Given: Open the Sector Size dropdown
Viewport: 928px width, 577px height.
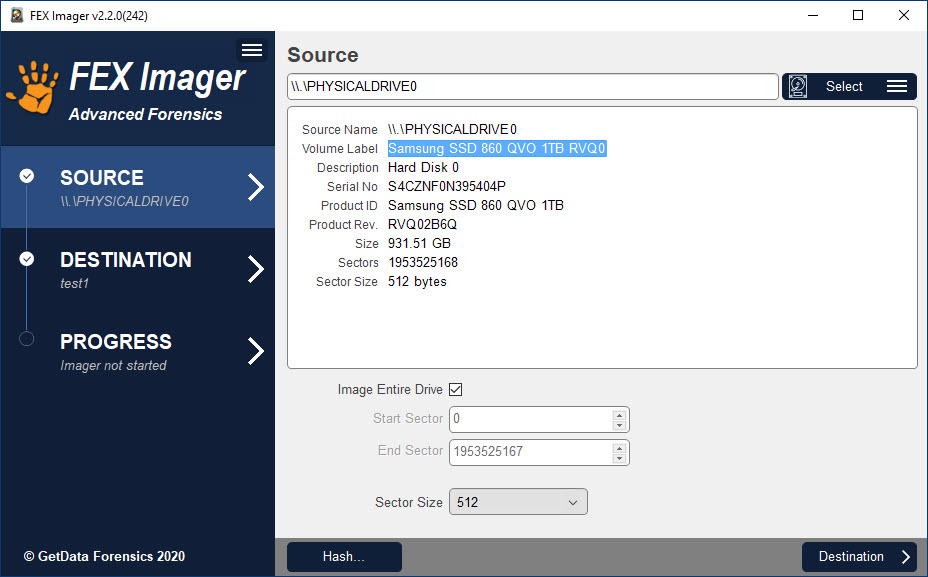Looking at the screenshot, I should (x=518, y=502).
